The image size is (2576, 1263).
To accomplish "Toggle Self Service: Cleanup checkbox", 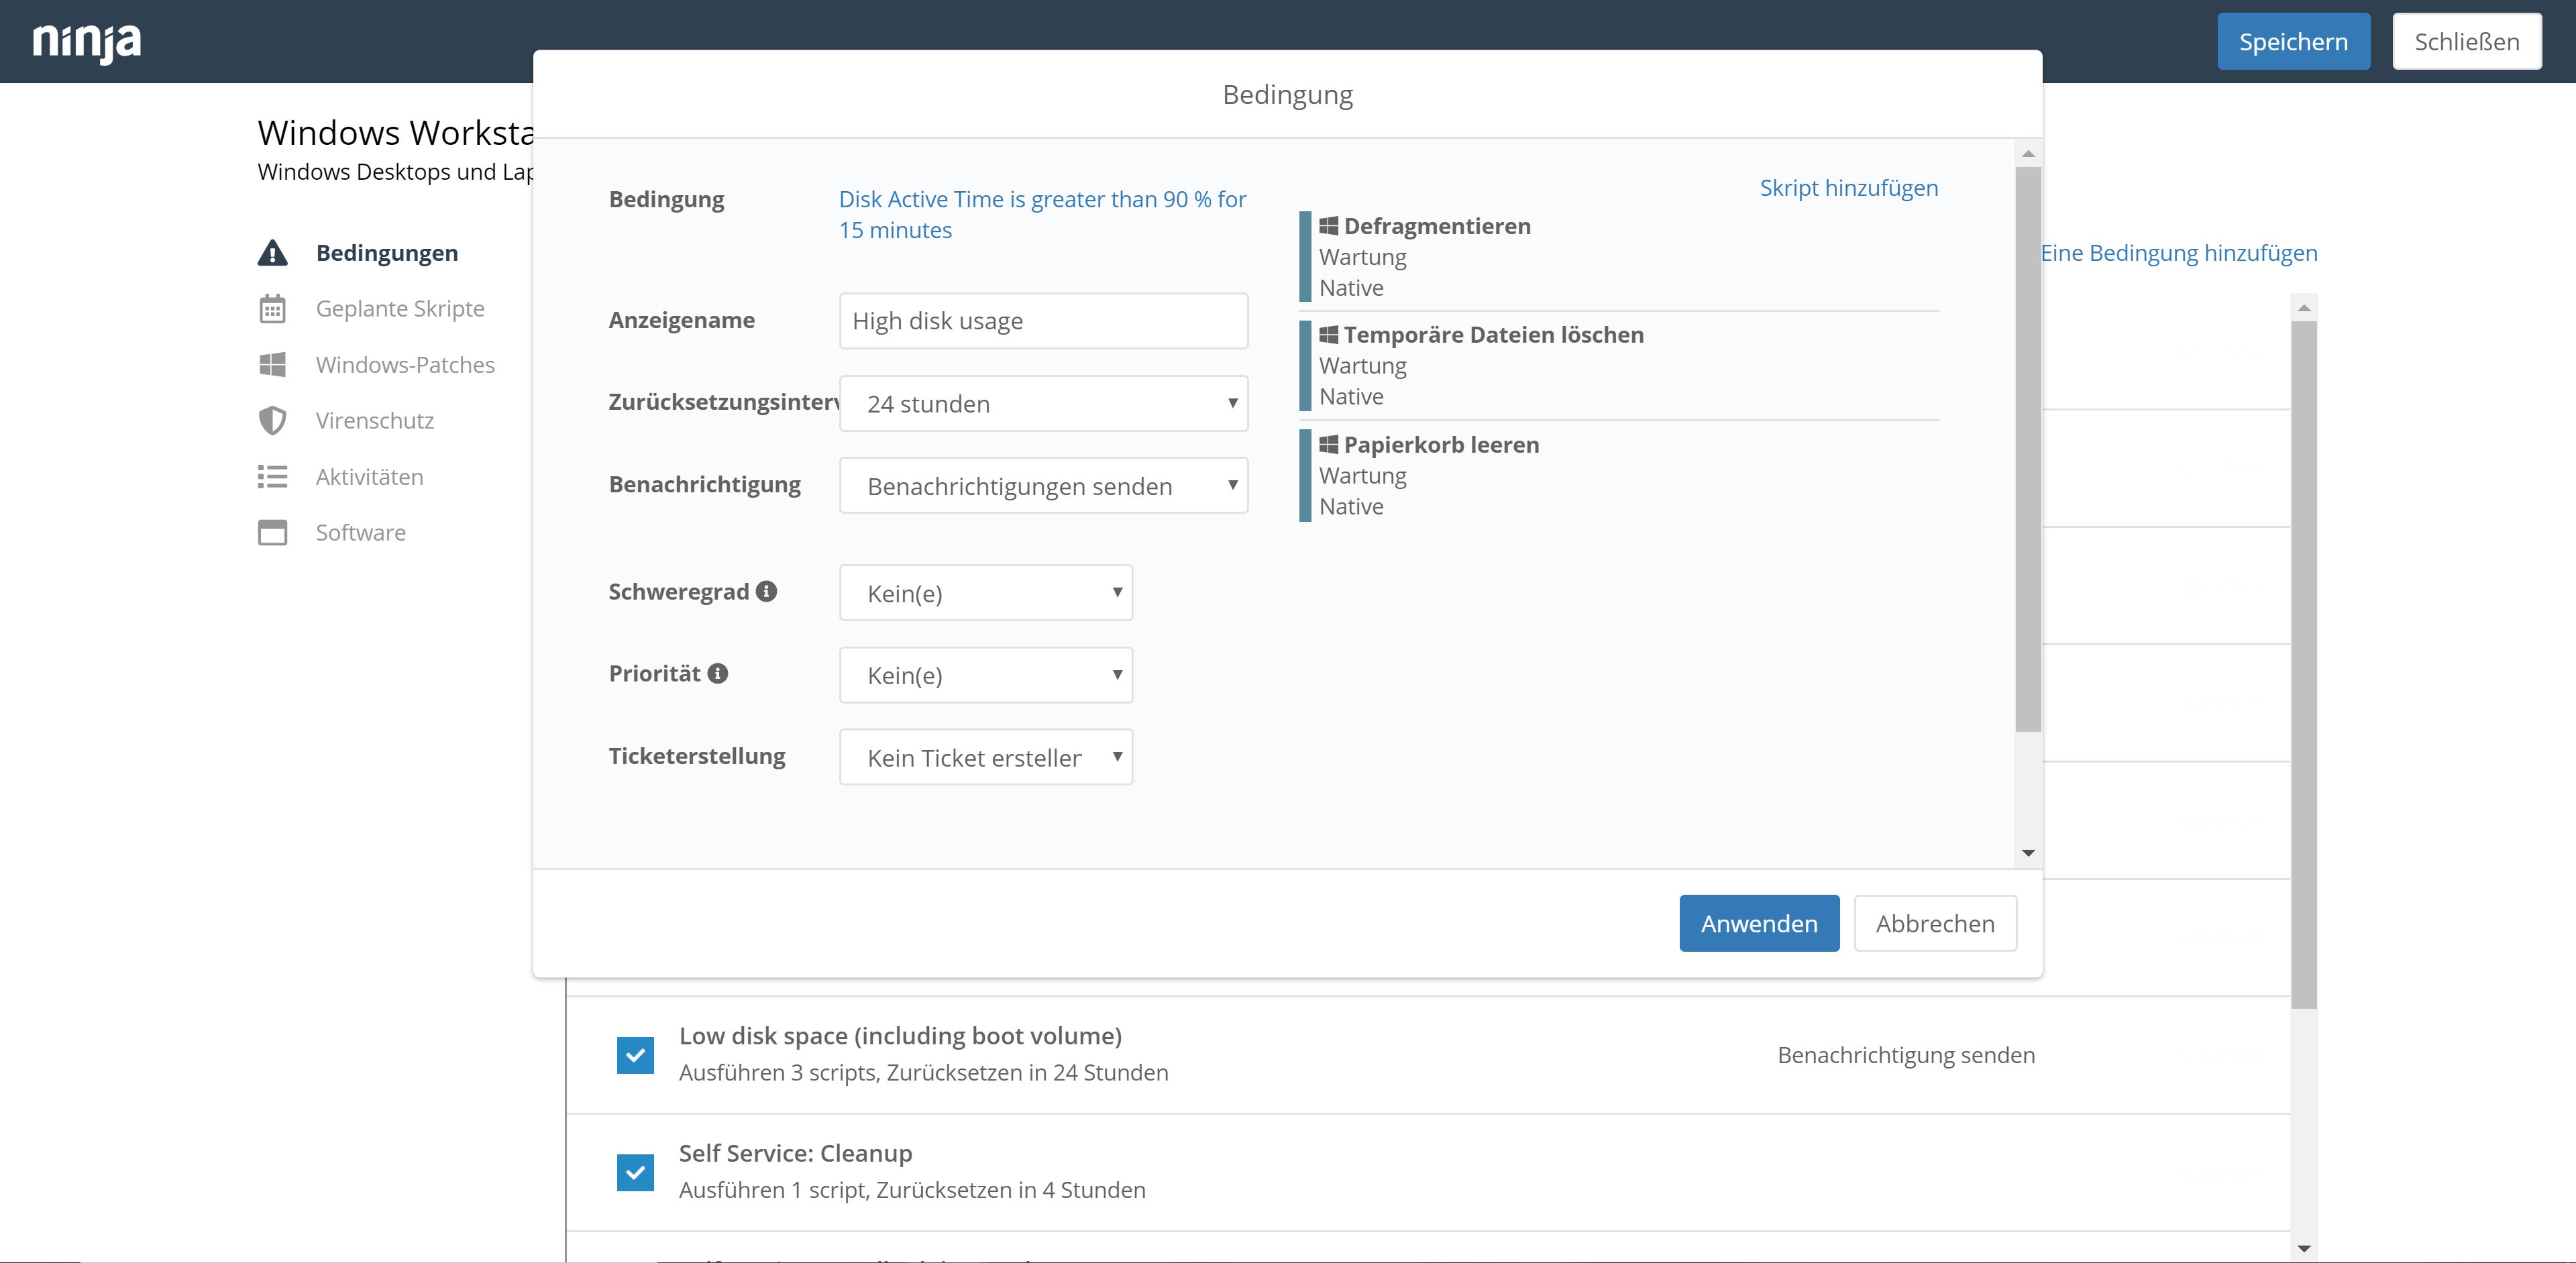I will click(635, 1172).
